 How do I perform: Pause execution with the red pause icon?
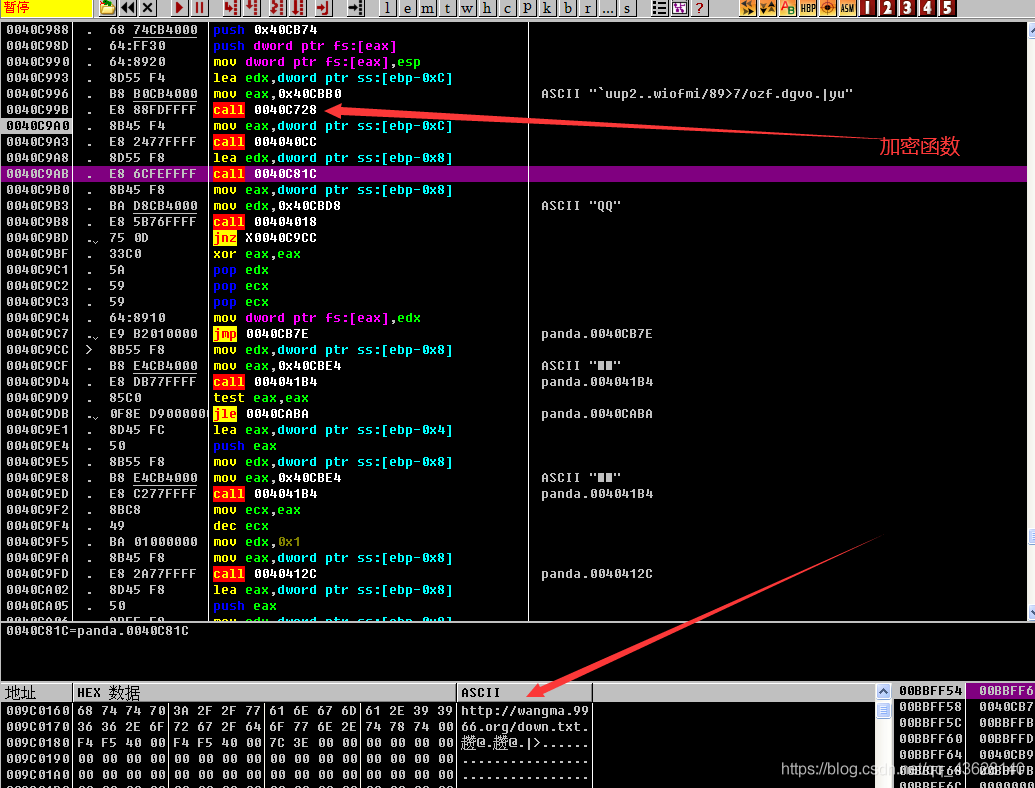click(x=199, y=8)
